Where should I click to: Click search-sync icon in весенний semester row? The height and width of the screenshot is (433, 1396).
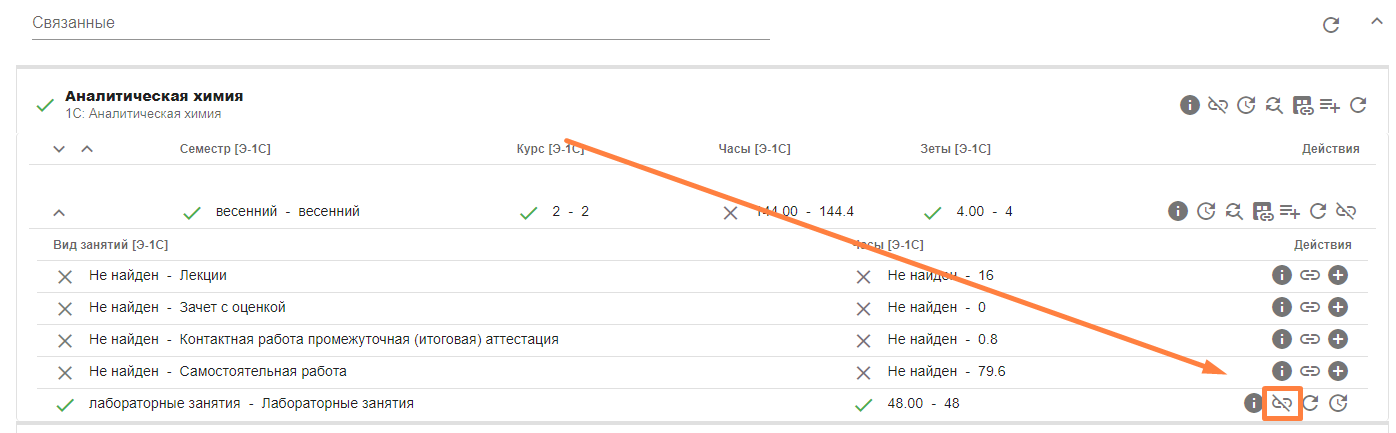pyautogui.click(x=1234, y=211)
